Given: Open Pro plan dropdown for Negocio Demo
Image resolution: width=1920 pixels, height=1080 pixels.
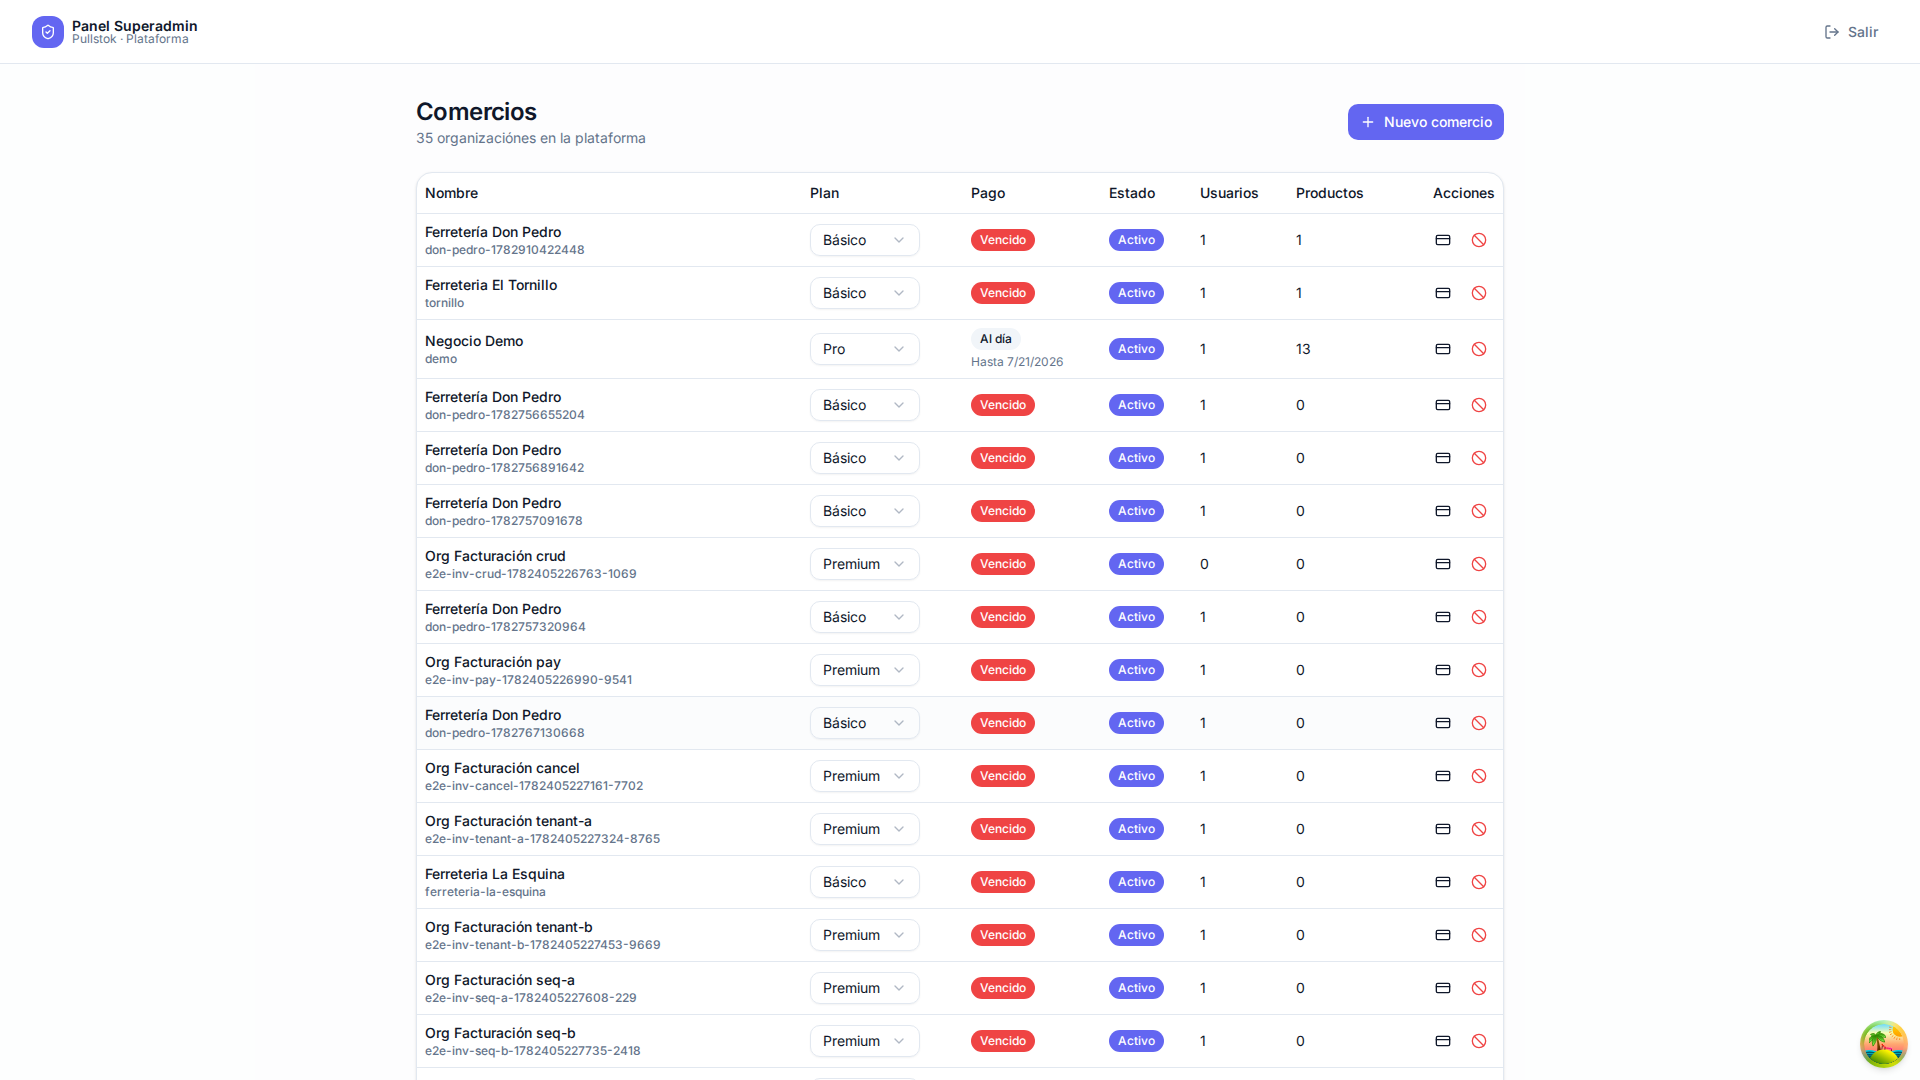Looking at the screenshot, I should 864,349.
